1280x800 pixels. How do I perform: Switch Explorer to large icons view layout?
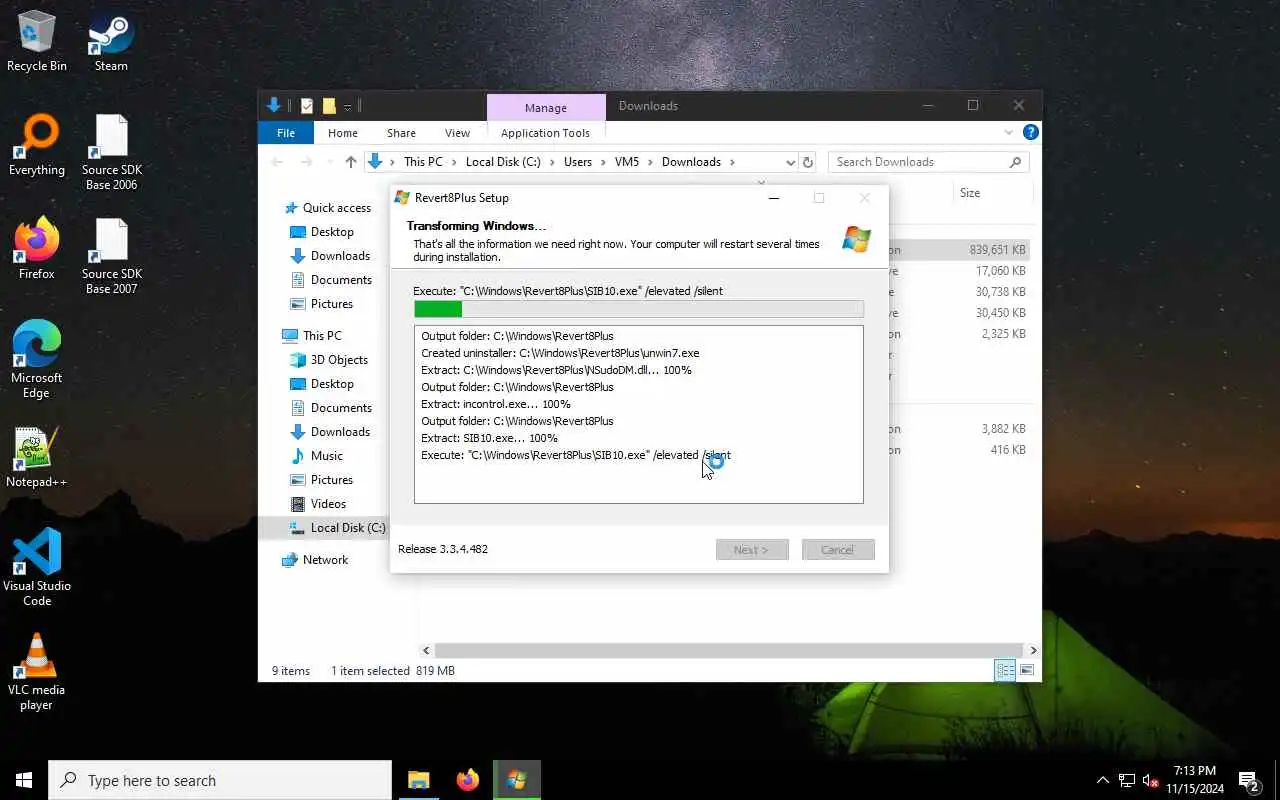[1027, 670]
